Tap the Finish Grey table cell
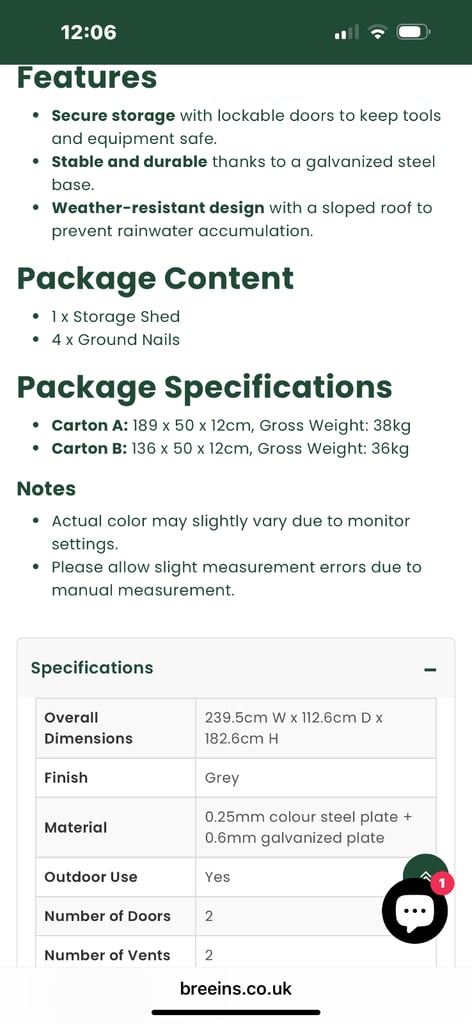Screen dimensions: 472x1024 pyautogui.click(x=316, y=778)
